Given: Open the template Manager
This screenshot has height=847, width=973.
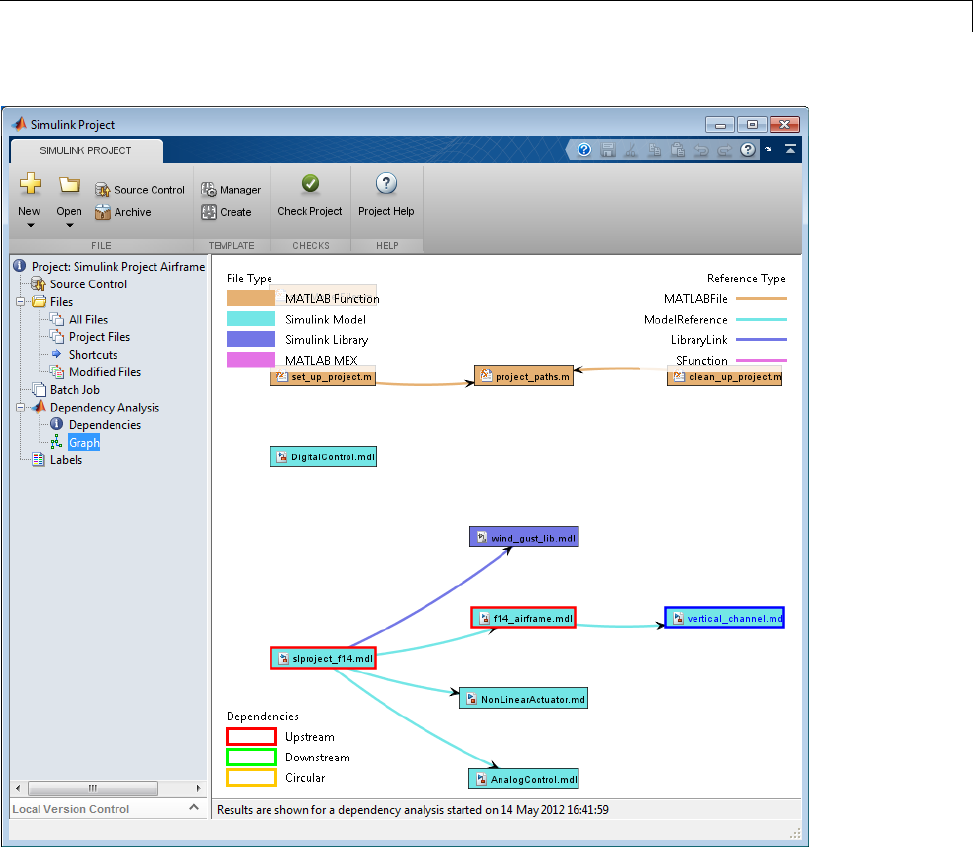Looking at the screenshot, I should point(231,190).
